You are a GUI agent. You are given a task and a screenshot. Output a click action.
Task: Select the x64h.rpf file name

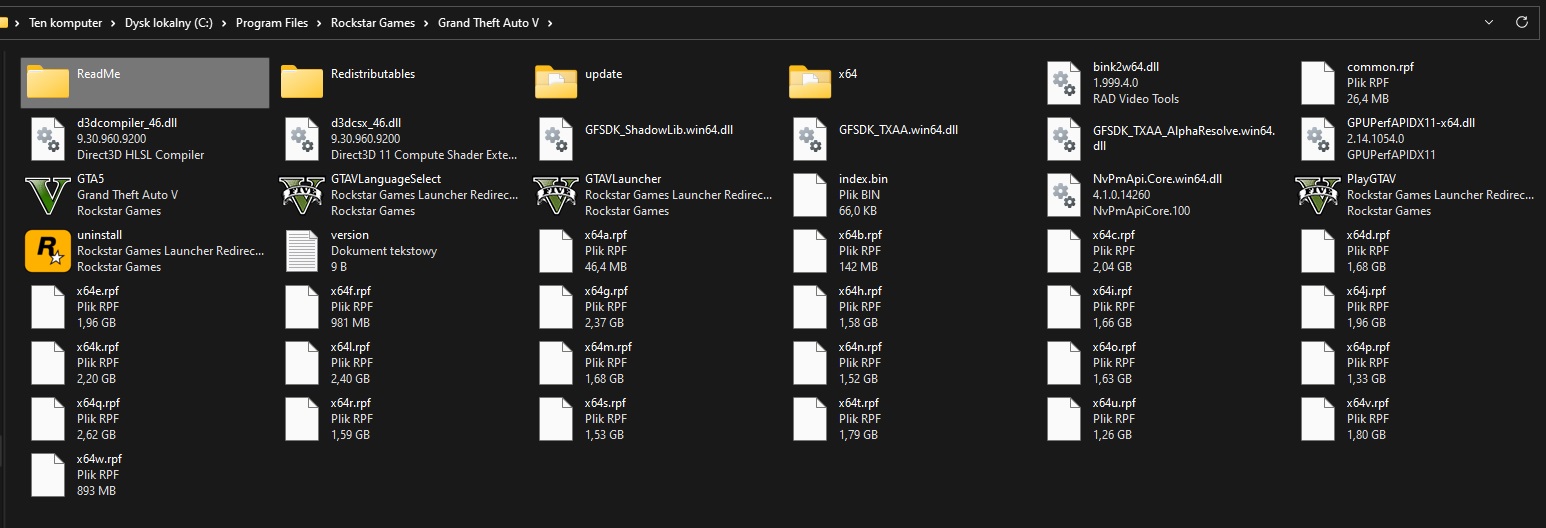860,291
